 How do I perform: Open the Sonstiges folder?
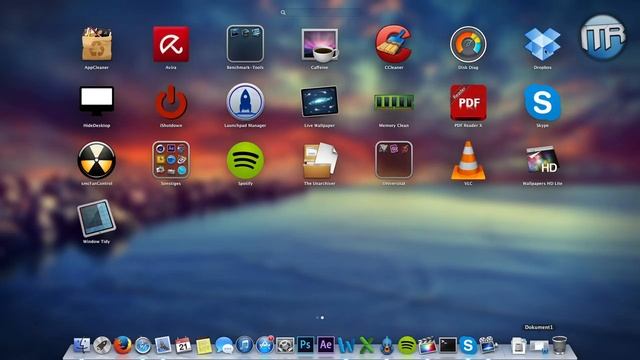(171, 160)
